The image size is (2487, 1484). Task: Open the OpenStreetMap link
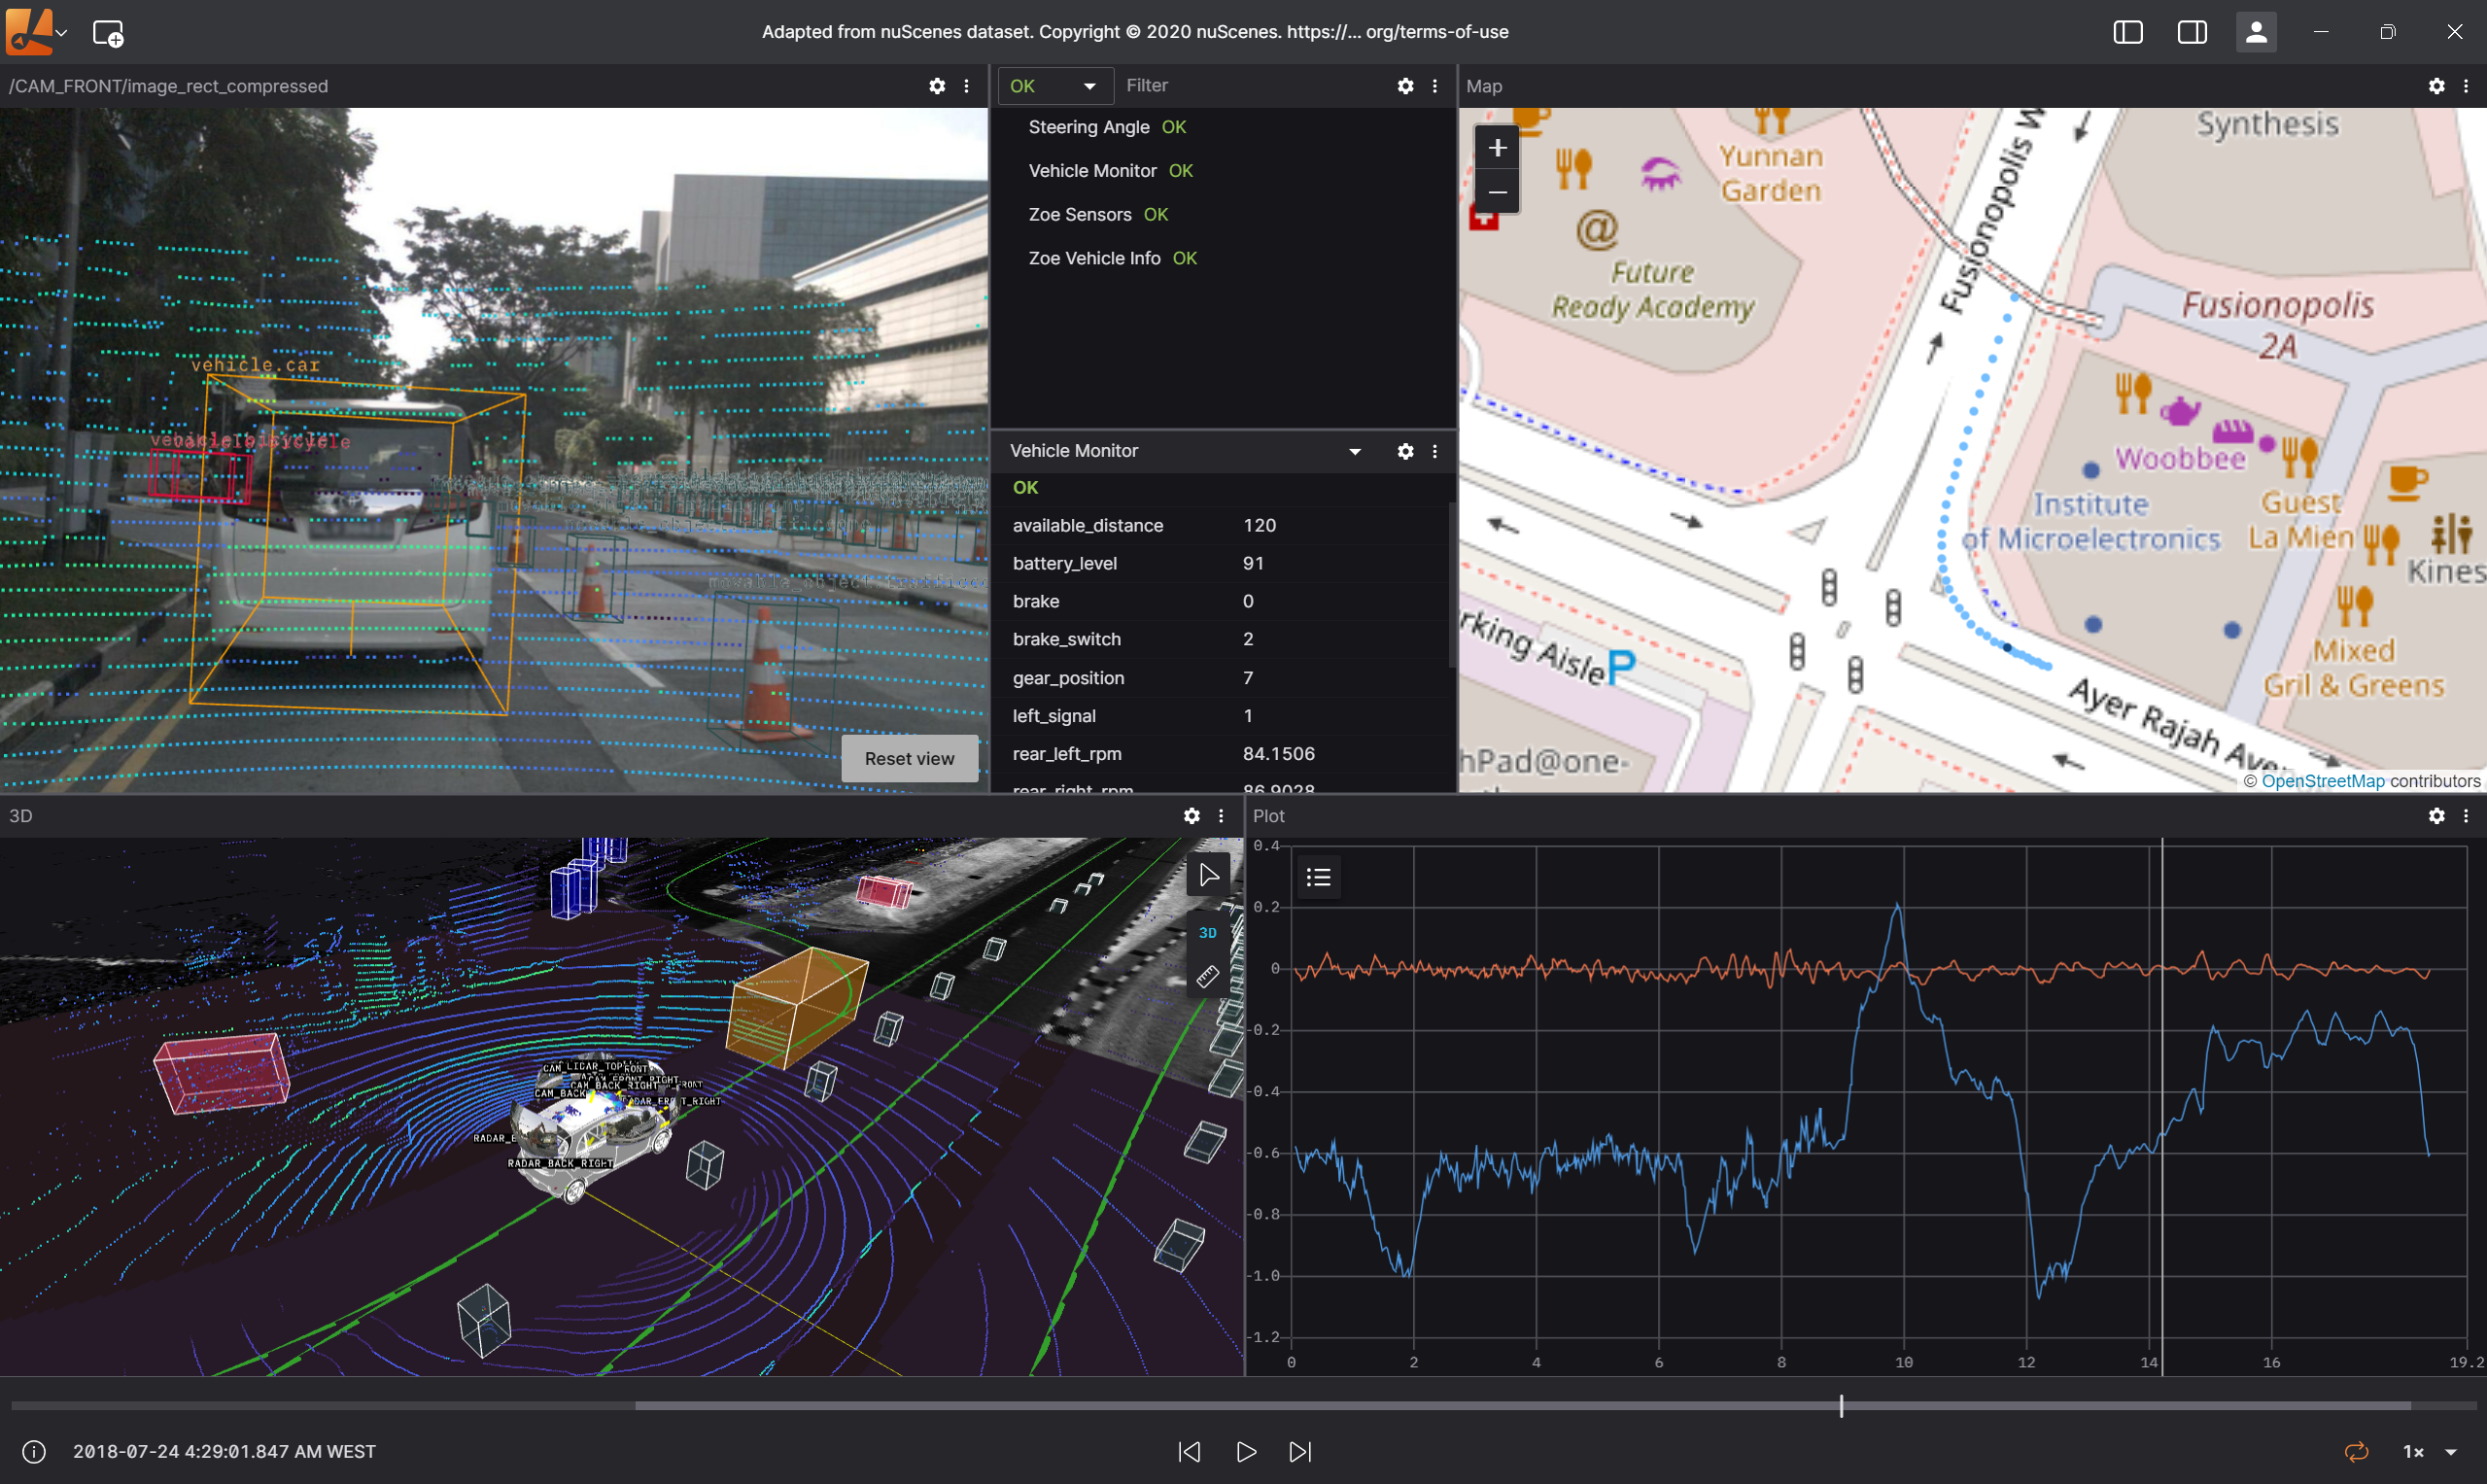2322,780
